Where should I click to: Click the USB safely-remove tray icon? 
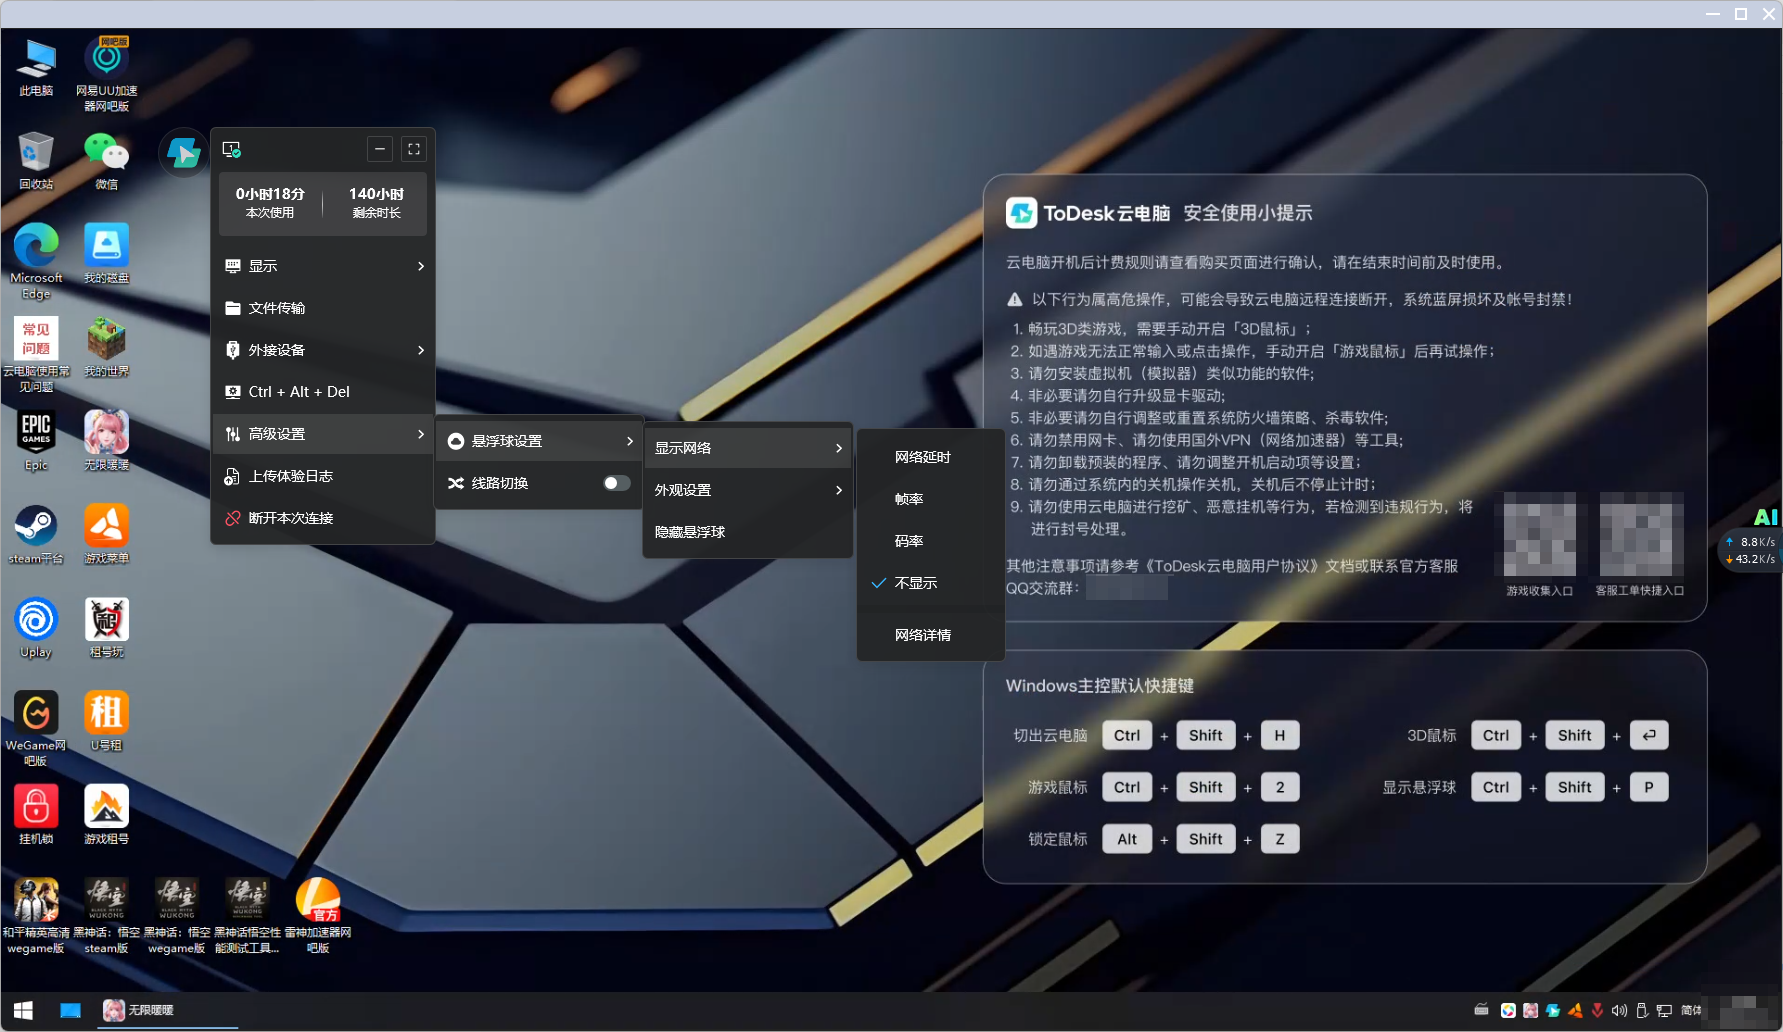[x=1642, y=1010]
